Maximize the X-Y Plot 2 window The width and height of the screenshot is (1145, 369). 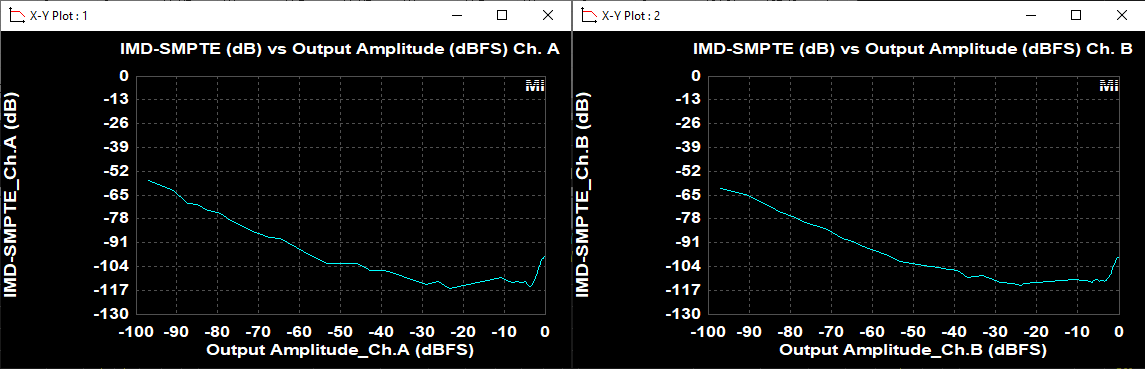point(1076,15)
